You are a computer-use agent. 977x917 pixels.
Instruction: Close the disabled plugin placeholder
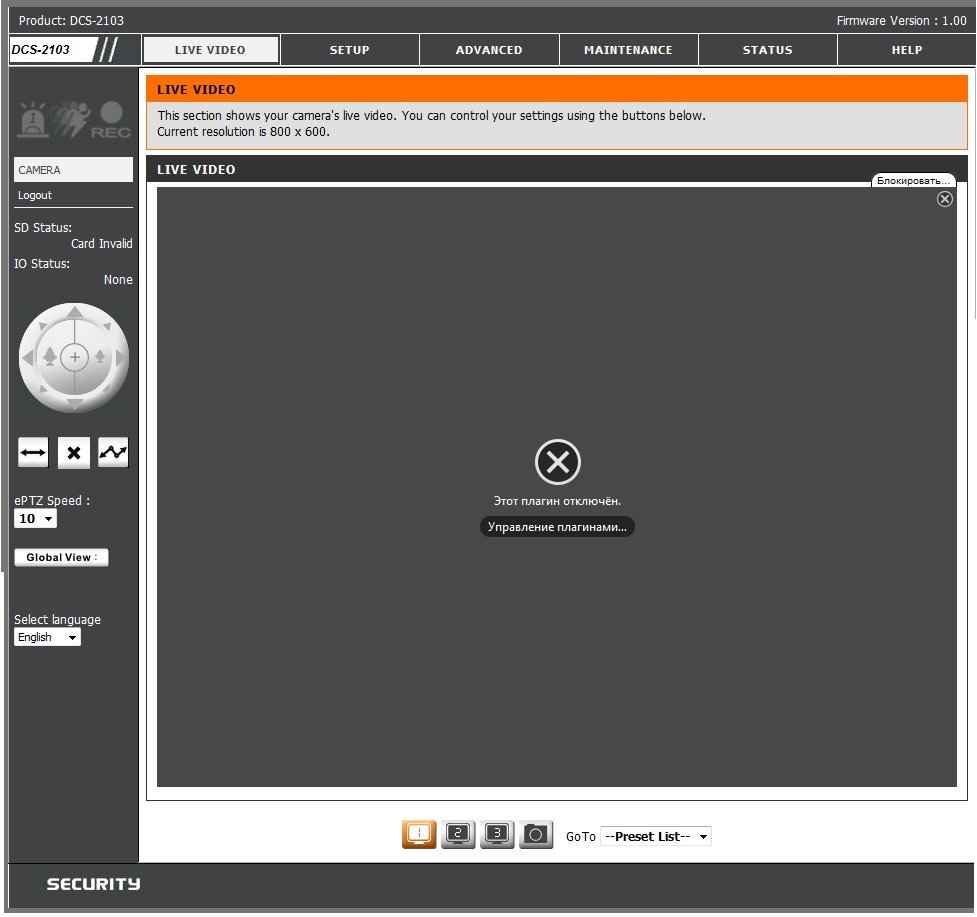pyautogui.click(x=945, y=199)
